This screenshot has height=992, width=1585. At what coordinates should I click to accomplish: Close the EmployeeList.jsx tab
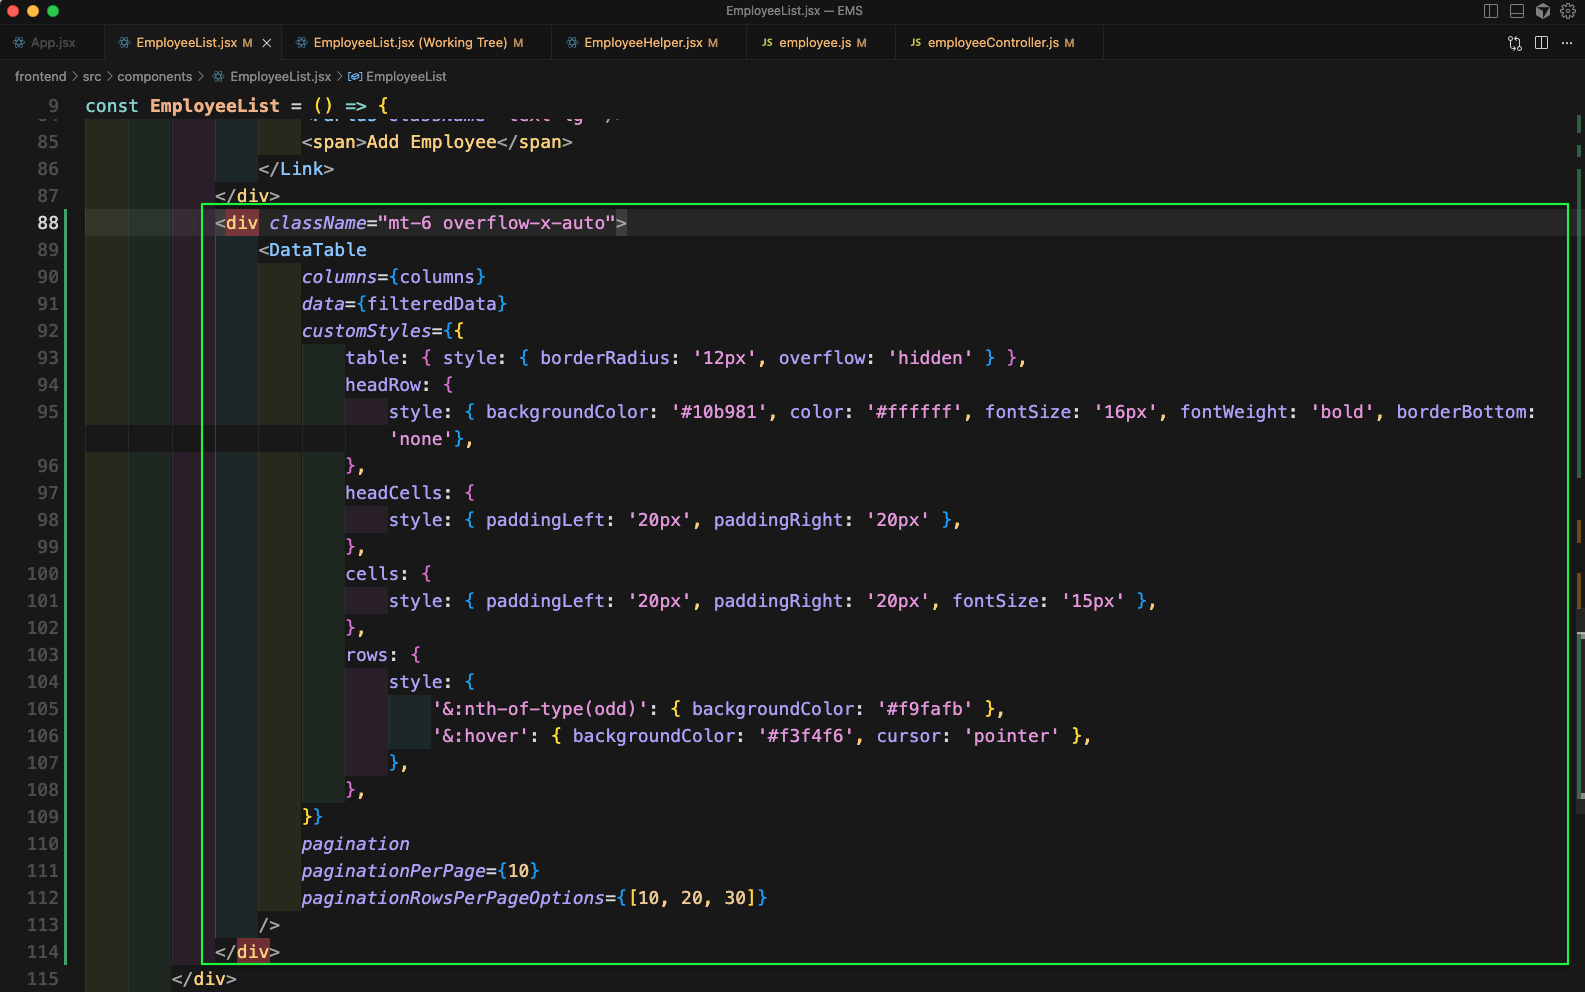267,43
